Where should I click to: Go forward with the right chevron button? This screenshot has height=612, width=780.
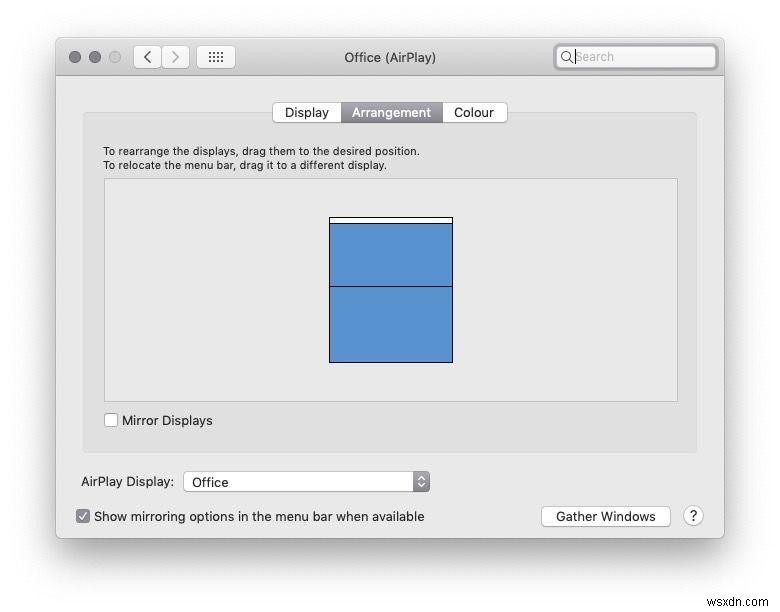coord(175,57)
